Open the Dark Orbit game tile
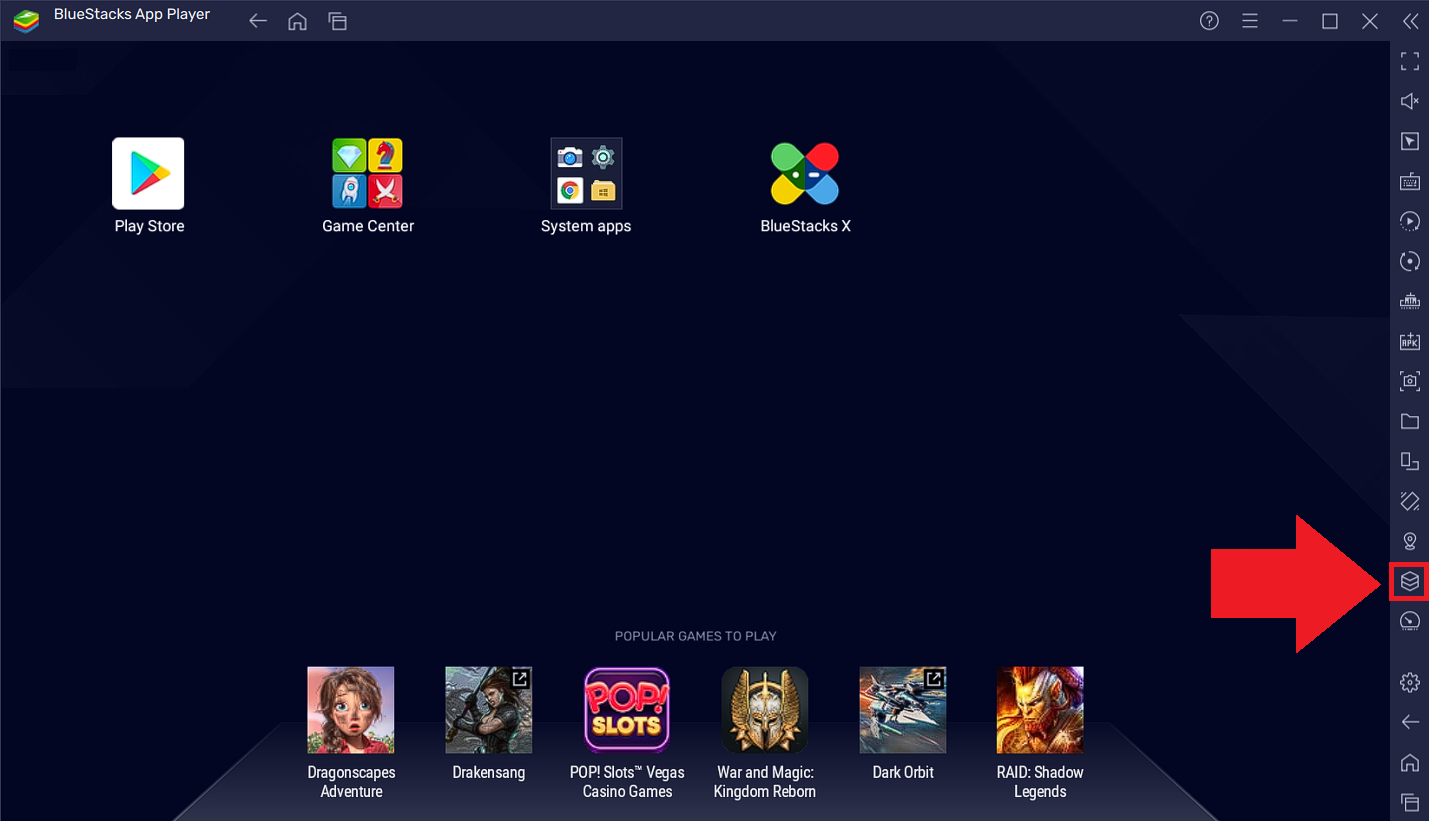 coord(903,710)
